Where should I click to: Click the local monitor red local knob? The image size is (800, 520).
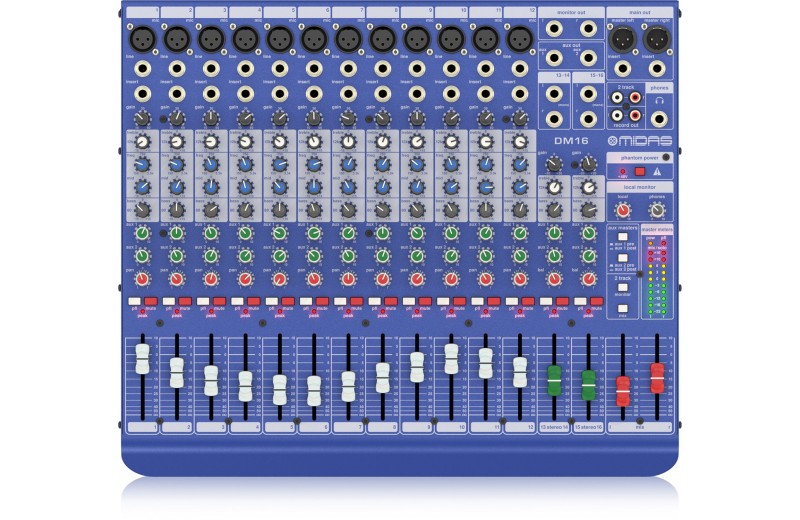[623, 210]
